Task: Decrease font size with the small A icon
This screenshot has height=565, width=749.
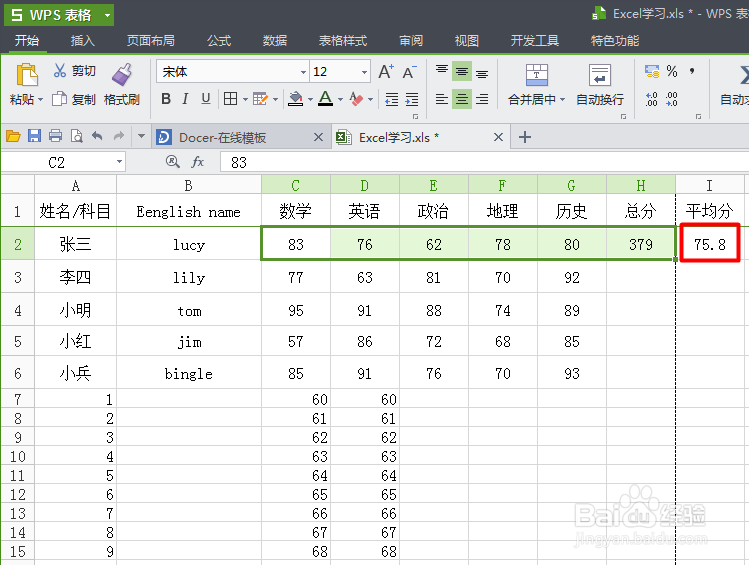Action: [x=409, y=72]
